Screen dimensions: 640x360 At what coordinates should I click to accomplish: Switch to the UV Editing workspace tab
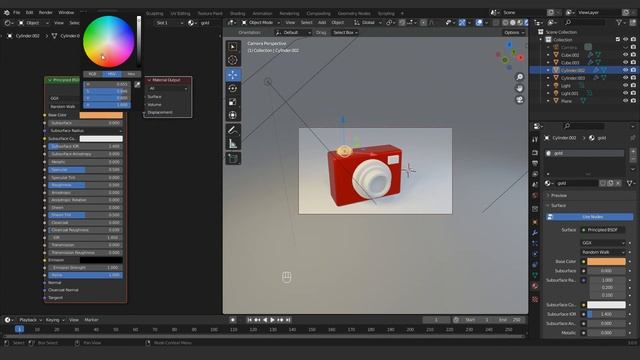coord(180,13)
